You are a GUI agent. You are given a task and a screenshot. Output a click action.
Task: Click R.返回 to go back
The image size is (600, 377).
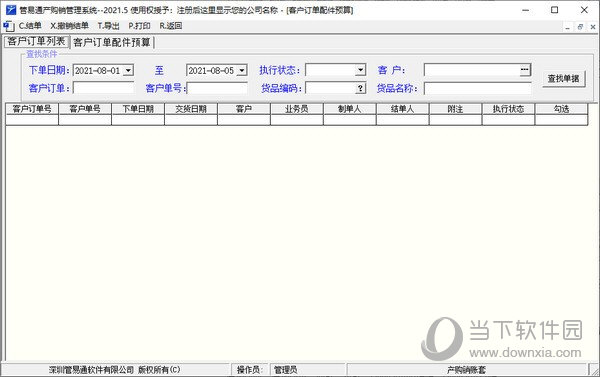pyautogui.click(x=171, y=26)
